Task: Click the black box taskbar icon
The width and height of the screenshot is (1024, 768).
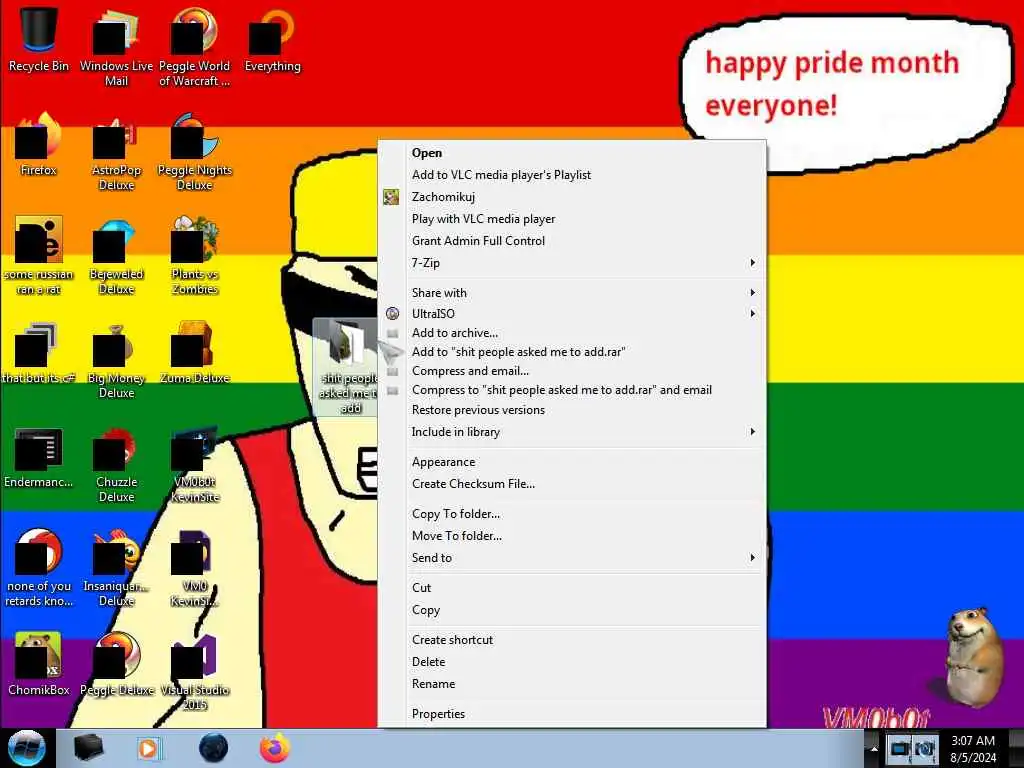Action: click(88, 748)
